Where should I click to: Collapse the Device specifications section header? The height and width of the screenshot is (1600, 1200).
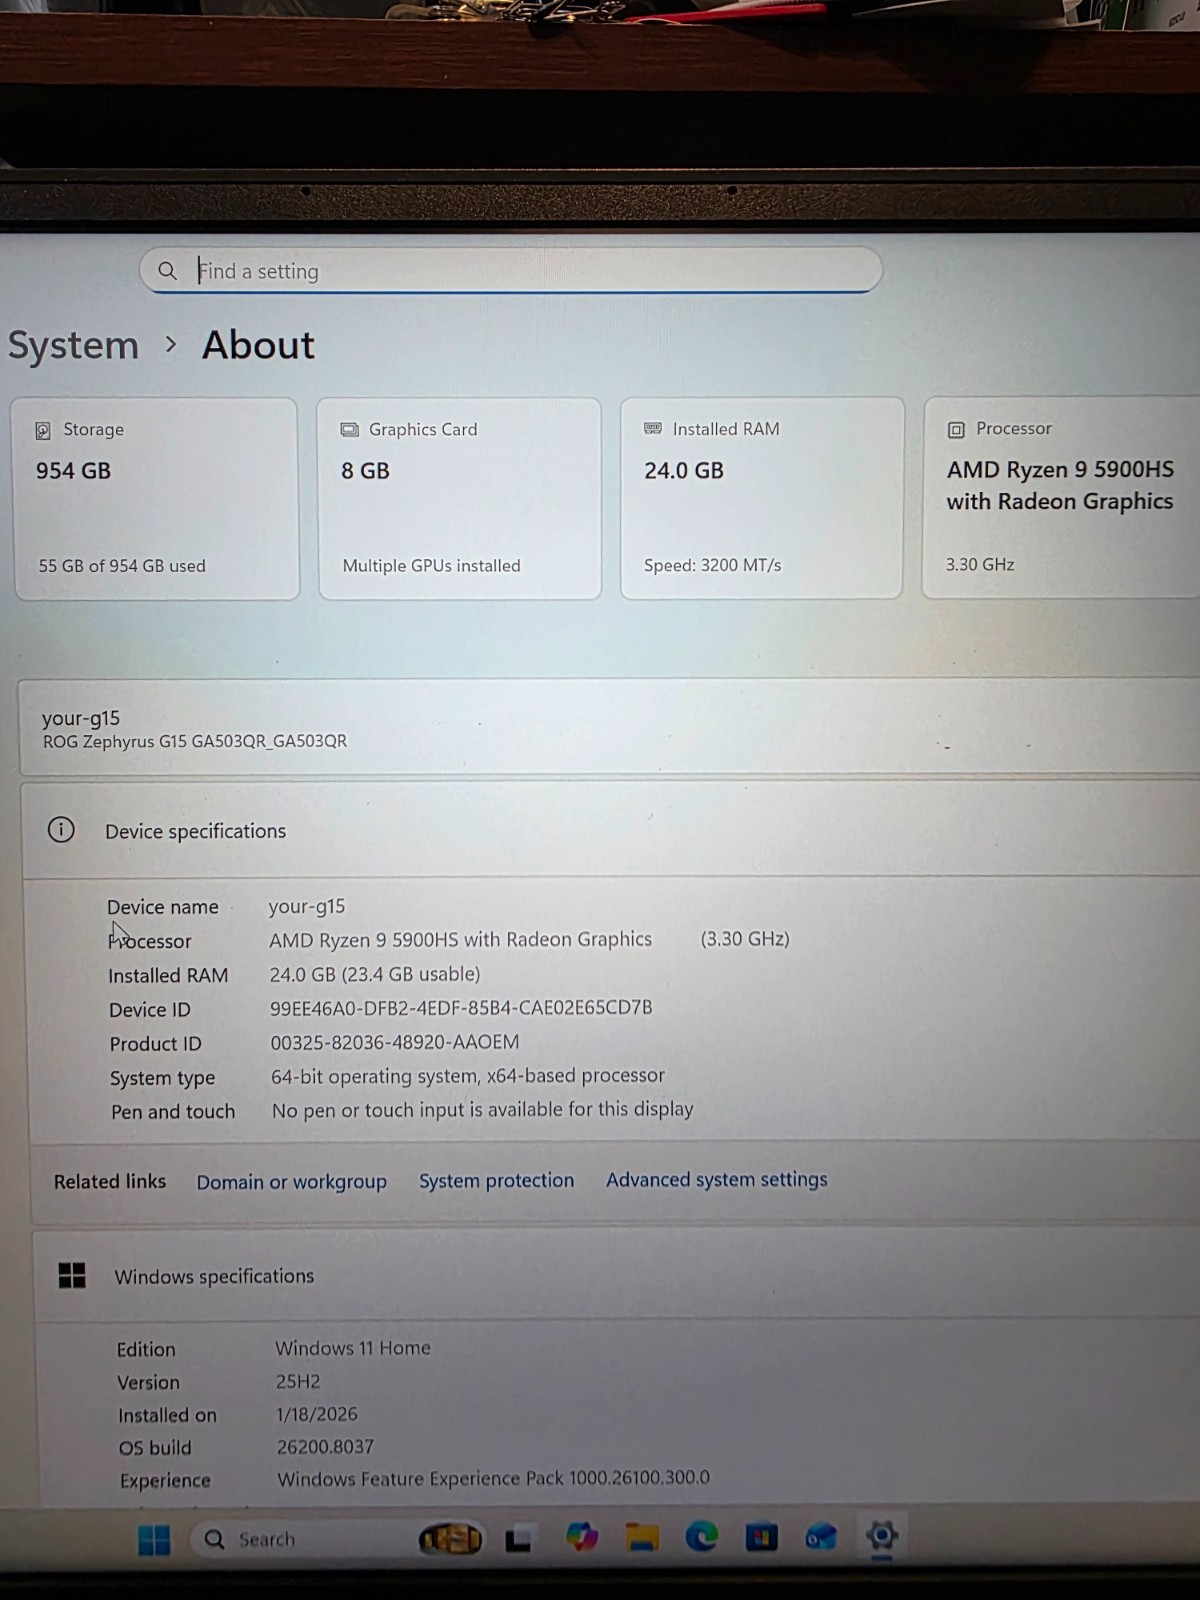point(611,830)
